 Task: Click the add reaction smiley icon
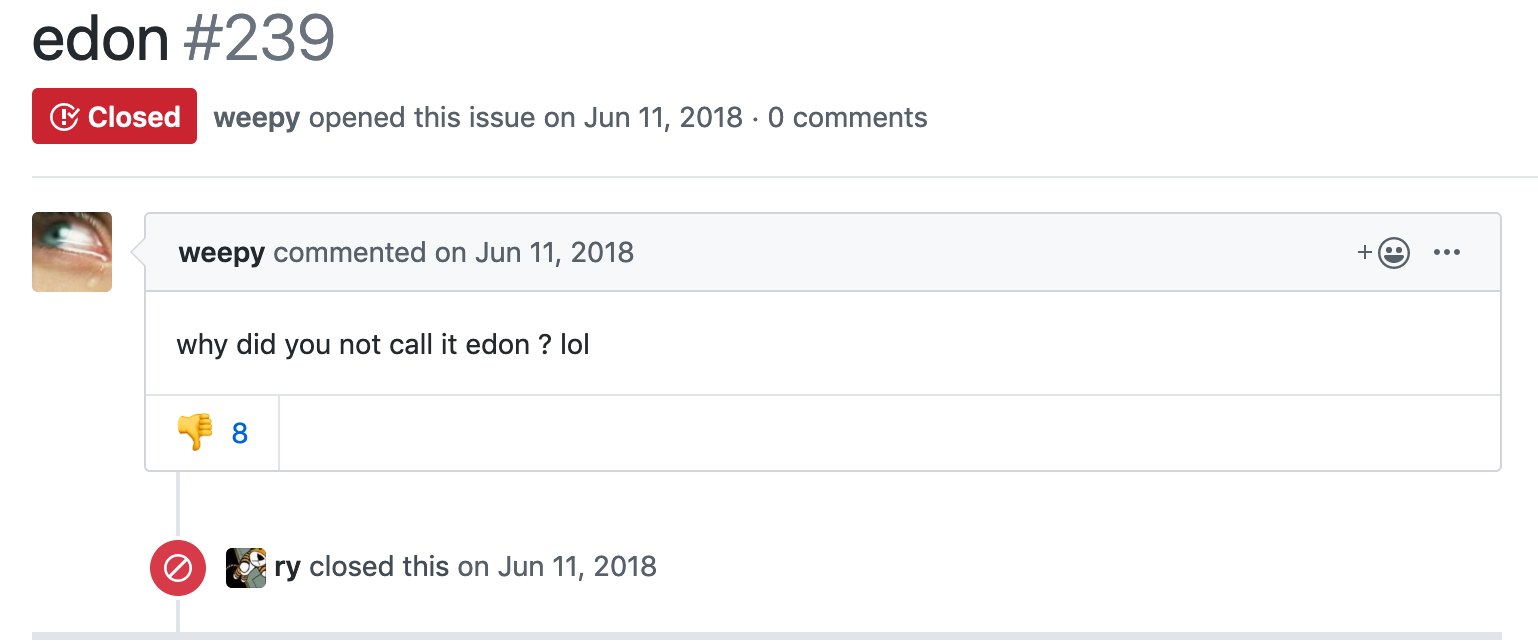[1384, 253]
